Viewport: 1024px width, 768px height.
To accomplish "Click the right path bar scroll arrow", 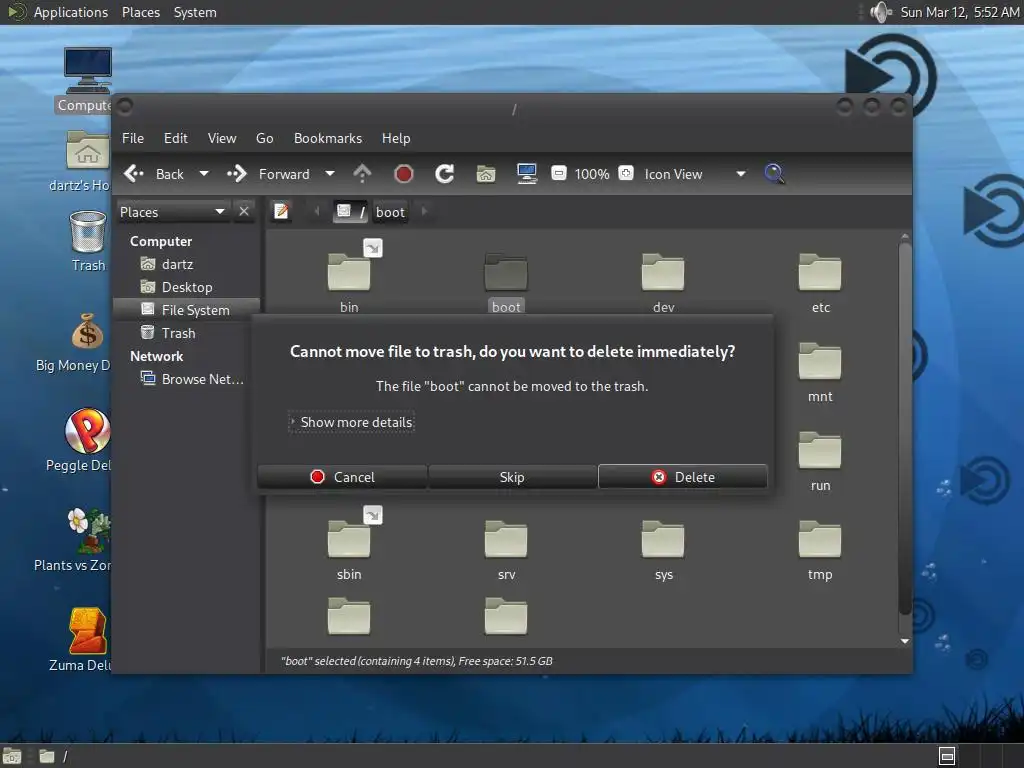I will coord(424,212).
